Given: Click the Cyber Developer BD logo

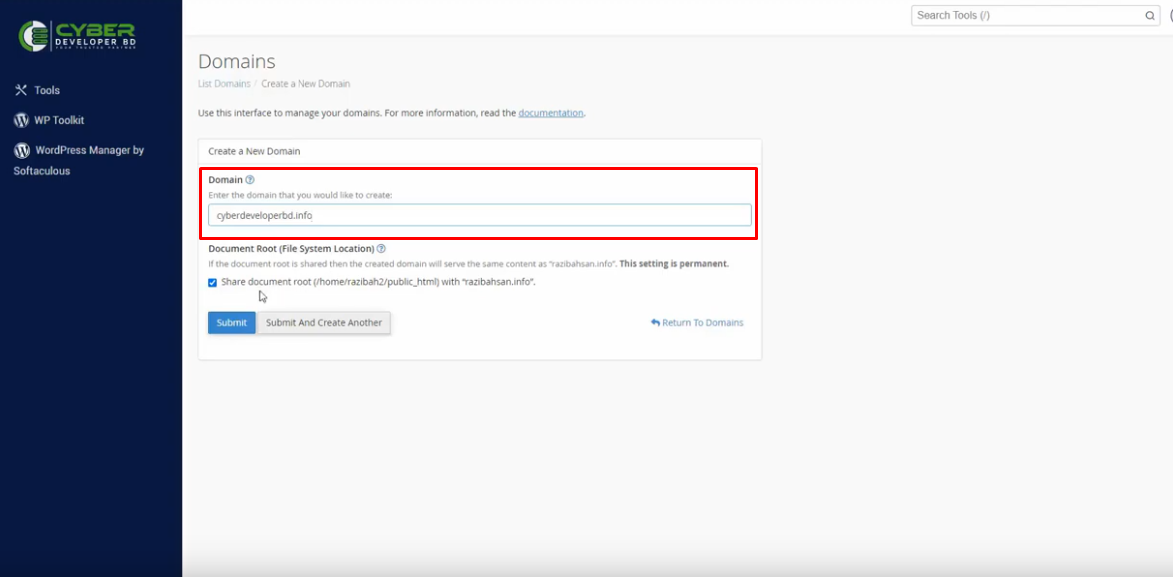Looking at the screenshot, I should [x=77, y=35].
